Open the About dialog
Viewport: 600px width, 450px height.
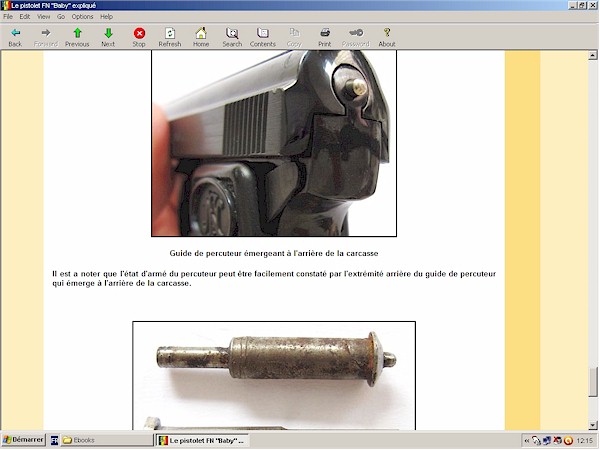387,37
